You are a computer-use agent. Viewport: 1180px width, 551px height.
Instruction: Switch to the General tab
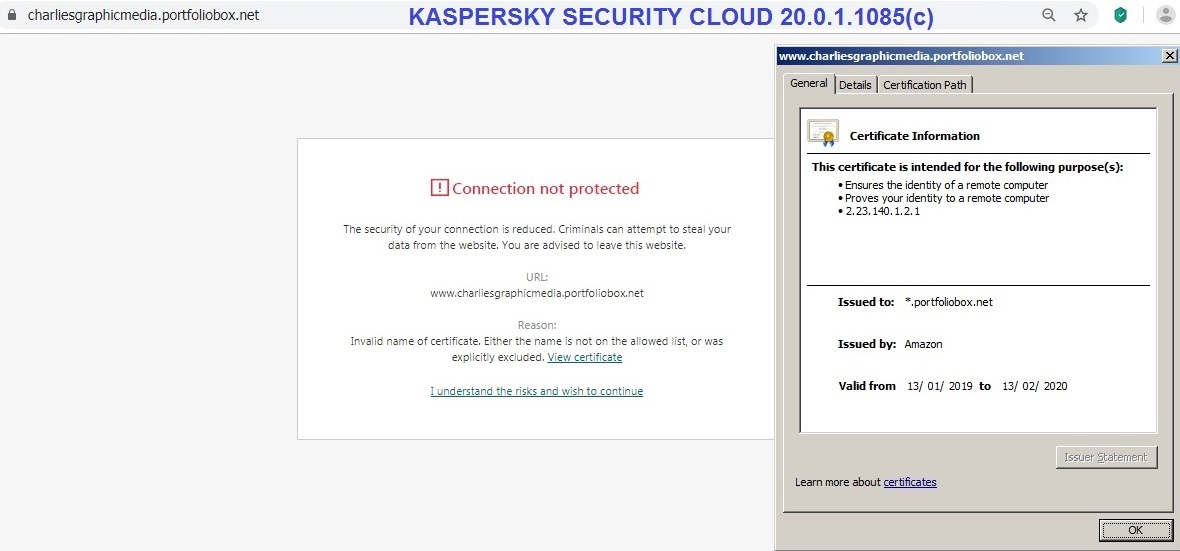(808, 84)
